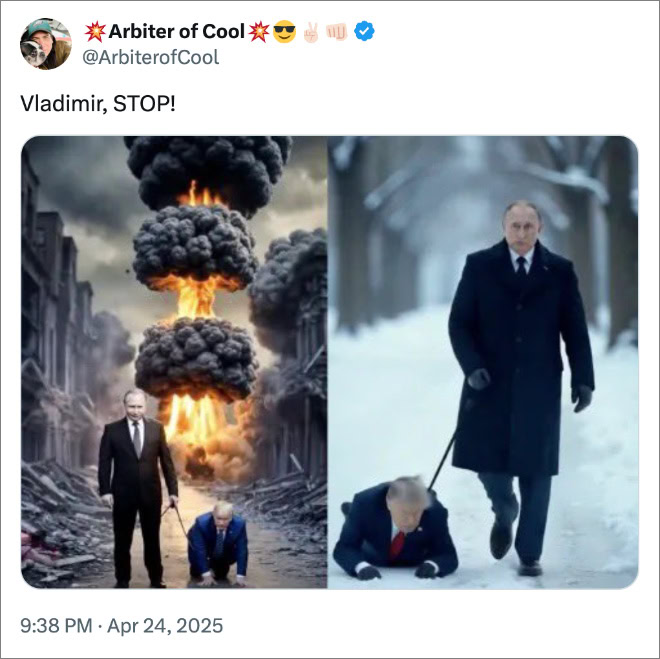Click the blue verified badge
Screen dimensions: 660x659
pyautogui.click(x=365, y=32)
